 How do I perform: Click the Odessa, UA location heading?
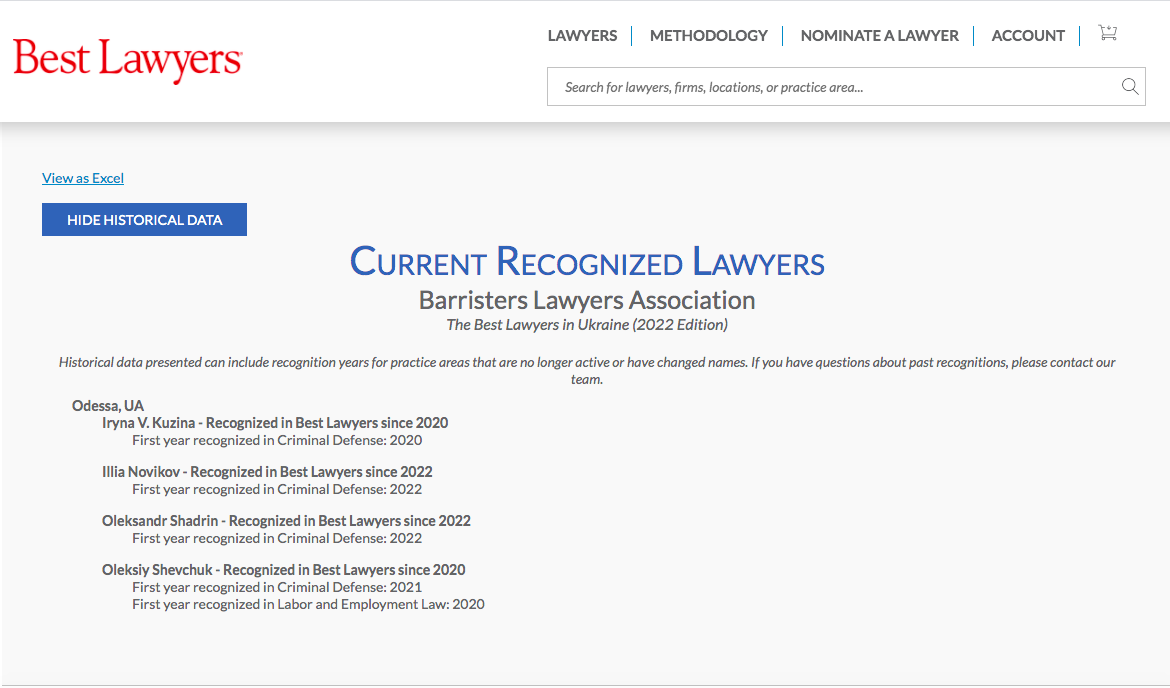(x=107, y=406)
